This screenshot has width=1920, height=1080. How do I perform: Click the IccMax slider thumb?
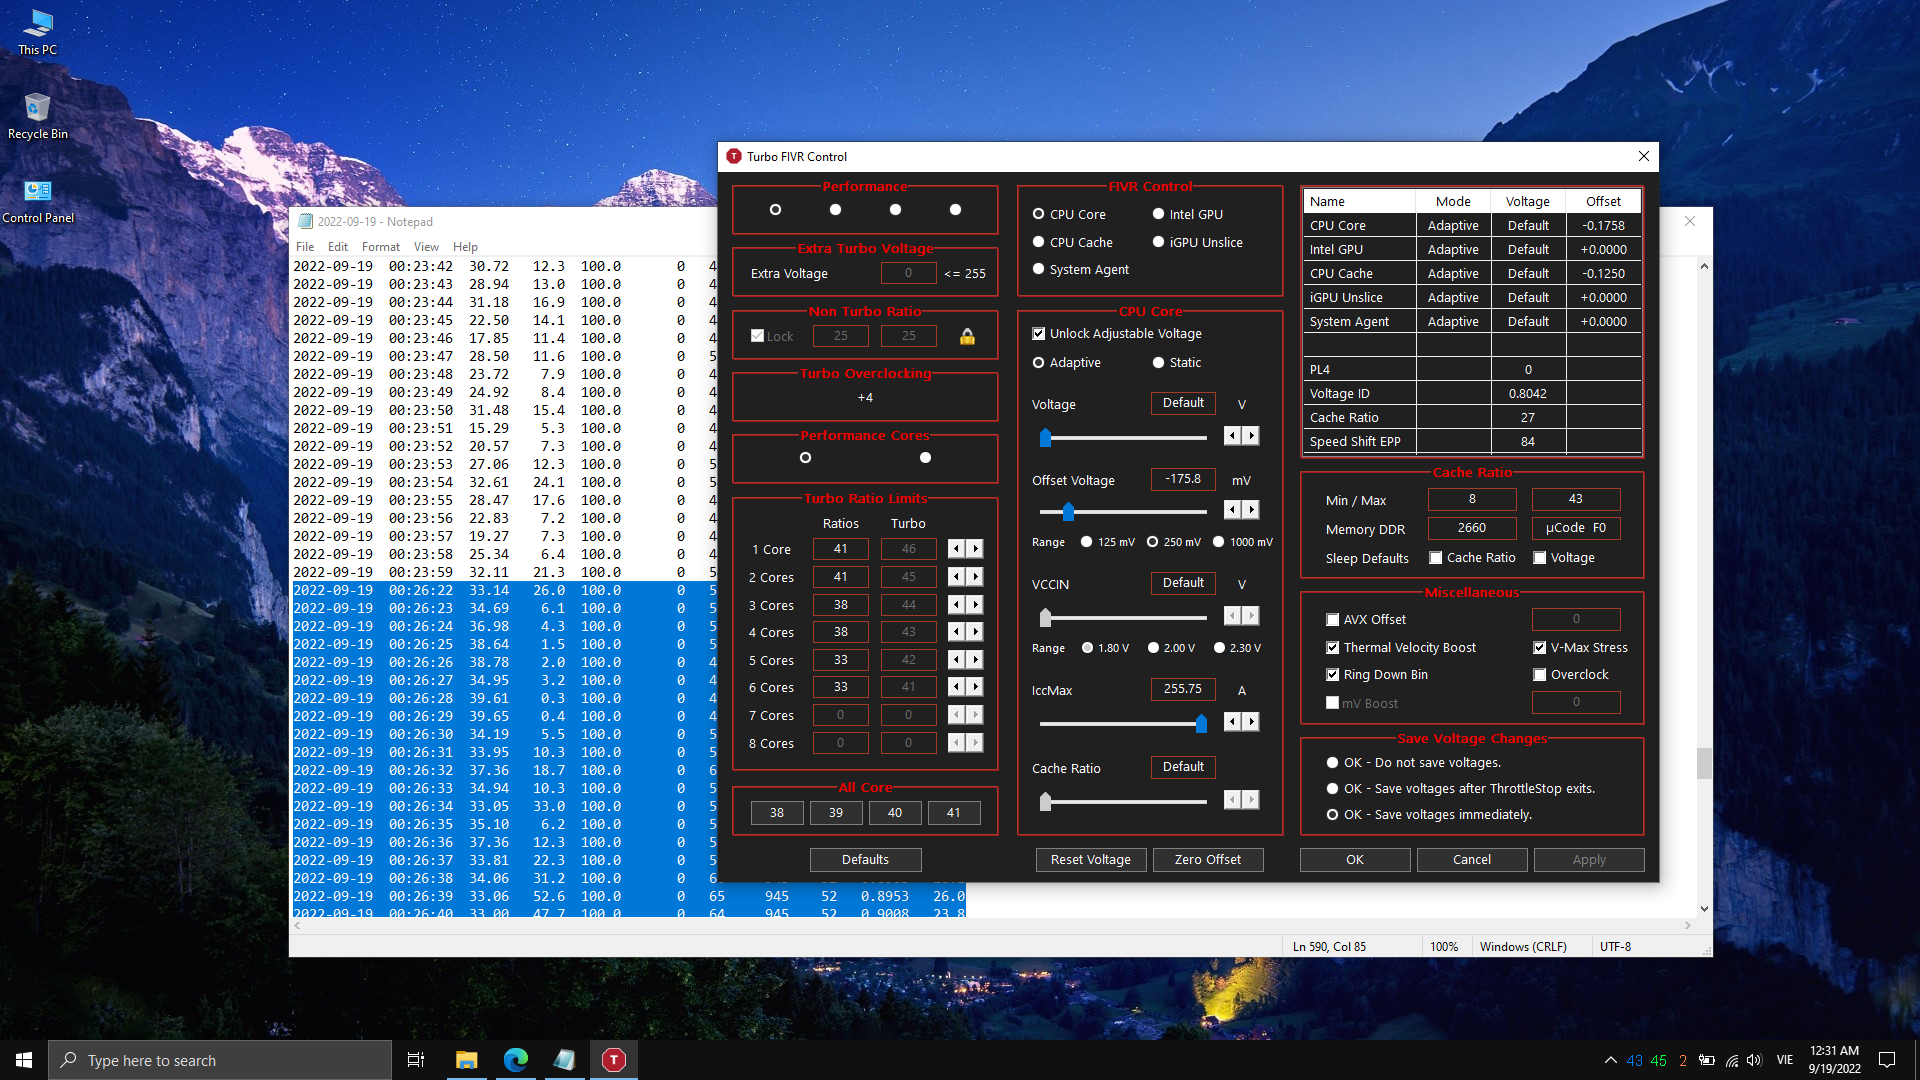coord(1201,724)
